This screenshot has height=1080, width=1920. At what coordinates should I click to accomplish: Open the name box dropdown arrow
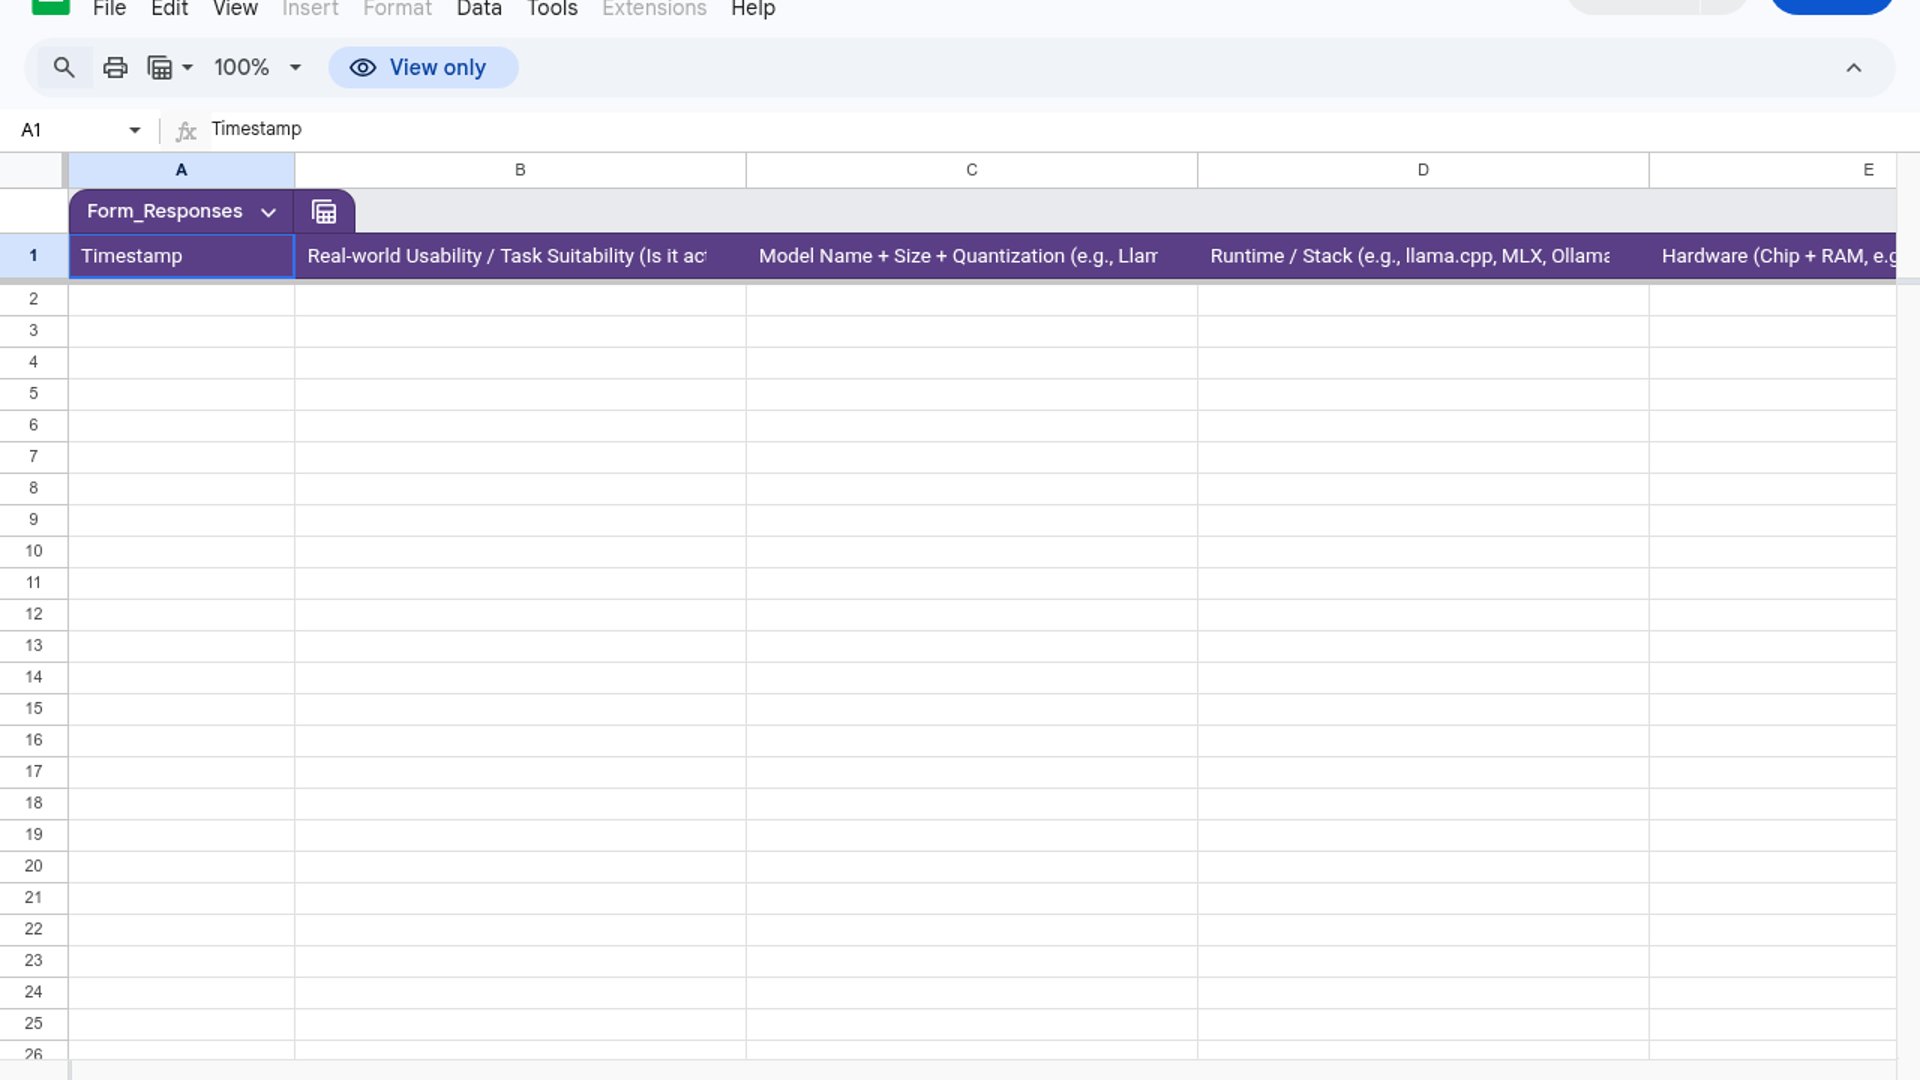(134, 130)
